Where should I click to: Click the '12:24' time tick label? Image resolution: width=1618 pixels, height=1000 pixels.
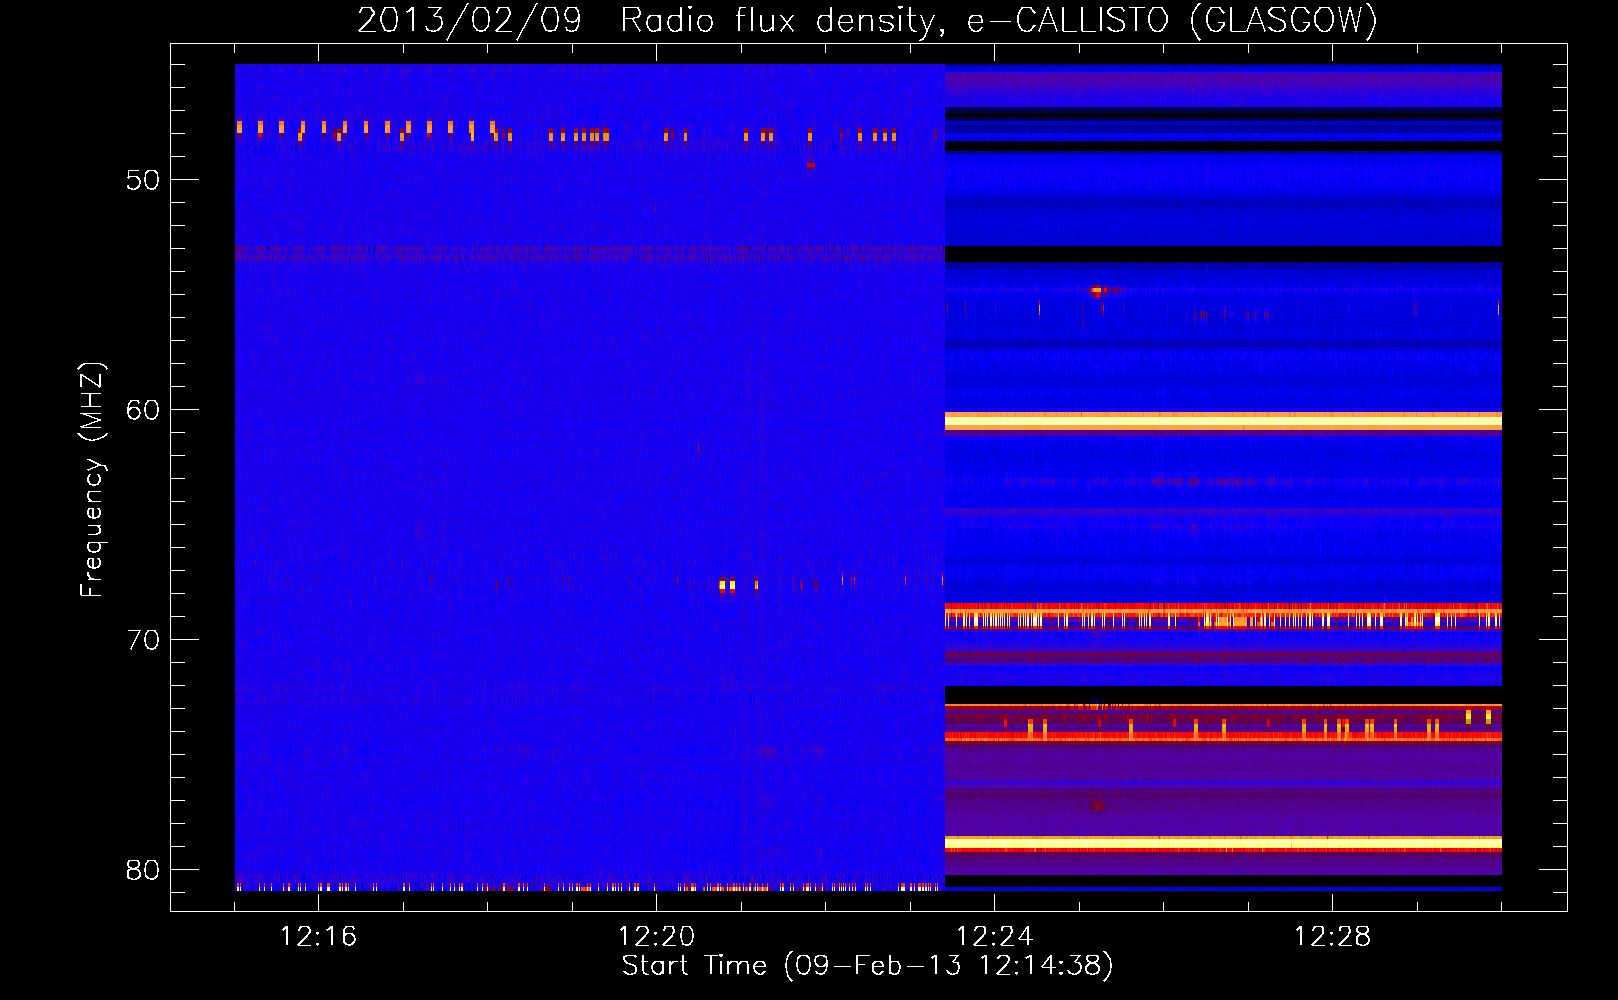tap(994, 936)
